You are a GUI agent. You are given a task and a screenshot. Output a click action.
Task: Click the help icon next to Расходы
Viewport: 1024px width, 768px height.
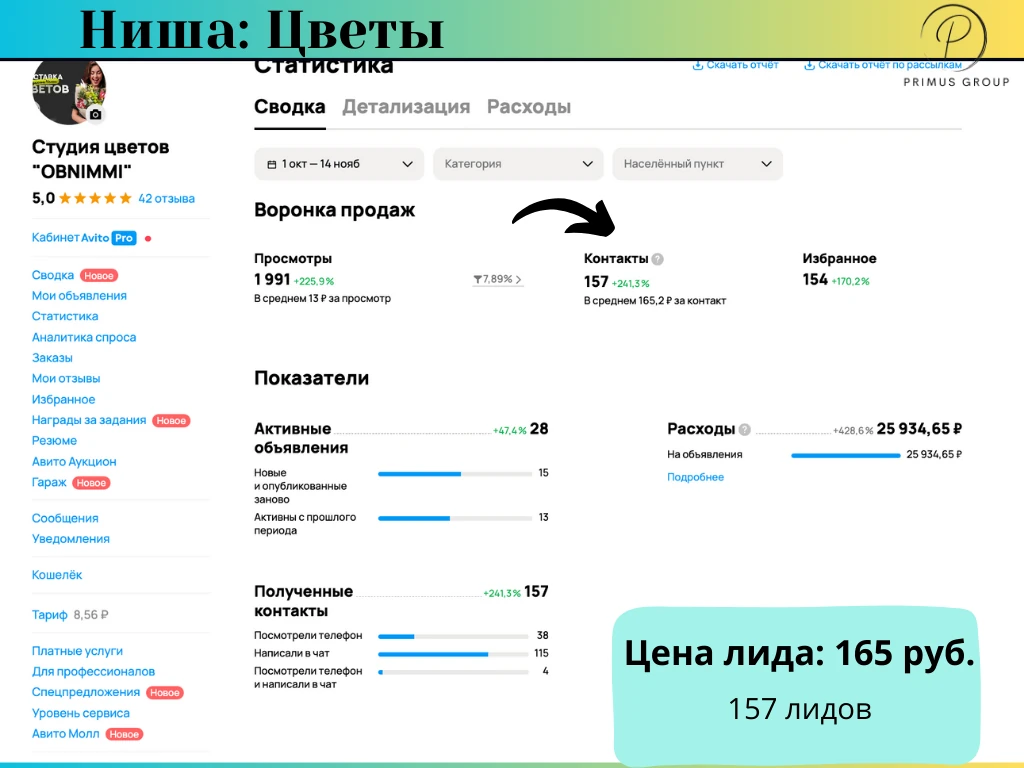pos(744,430)
